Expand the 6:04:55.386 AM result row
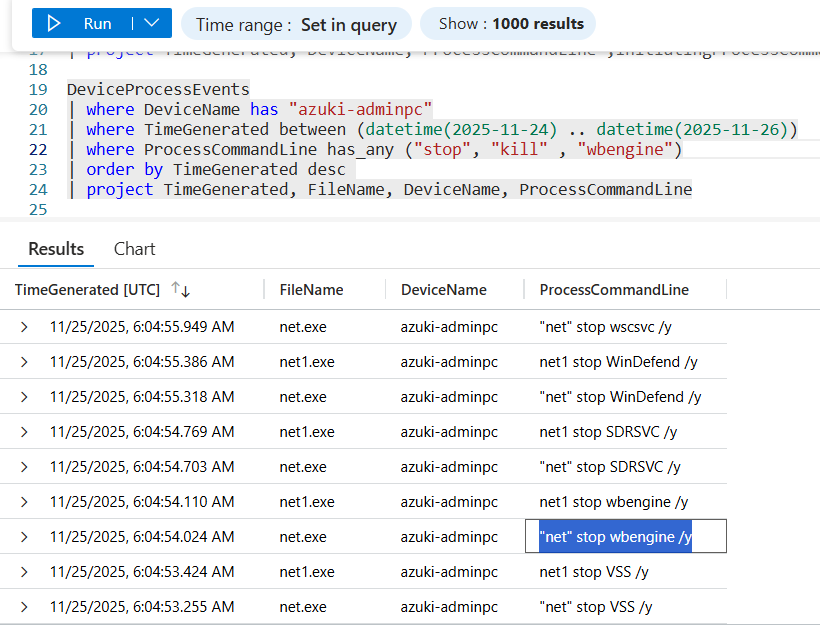Viewport: 820px width, 631px height. 24,362
